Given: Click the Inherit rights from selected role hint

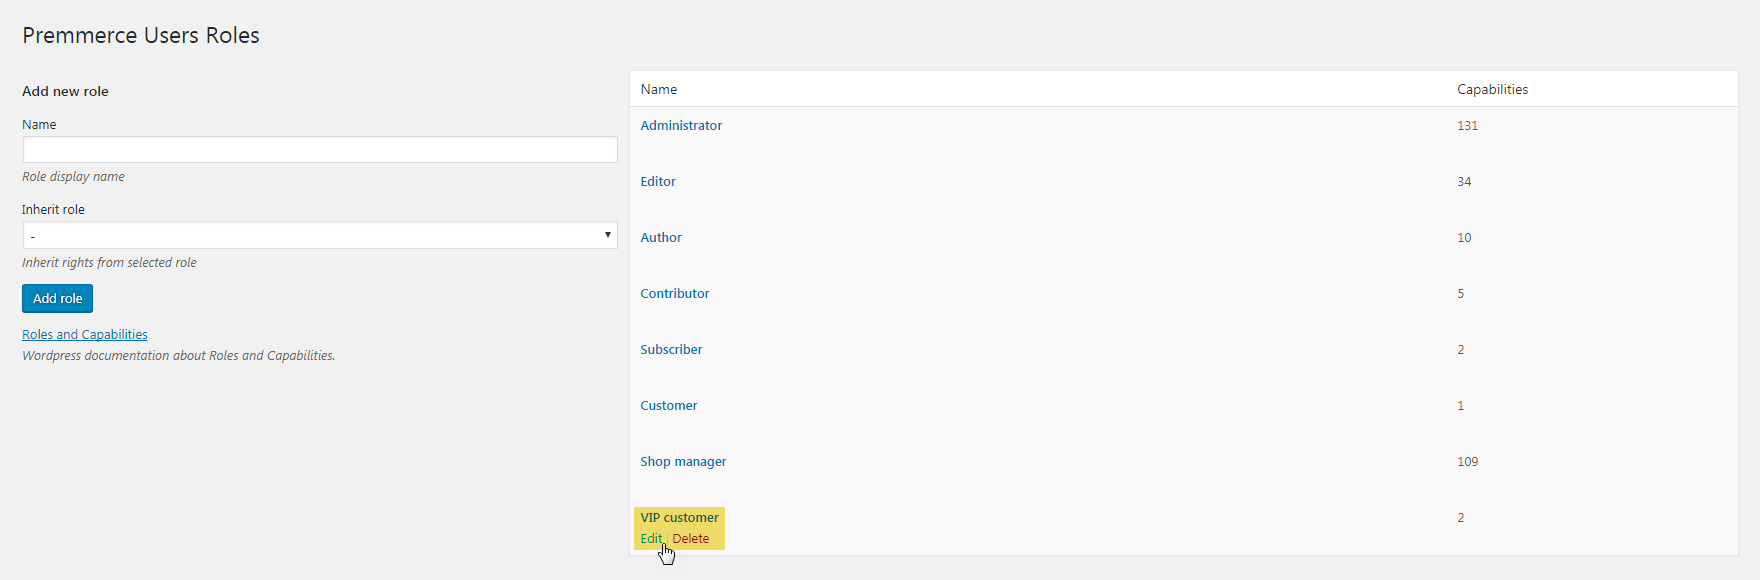Looking at the screenshot, I should [109, 262].
